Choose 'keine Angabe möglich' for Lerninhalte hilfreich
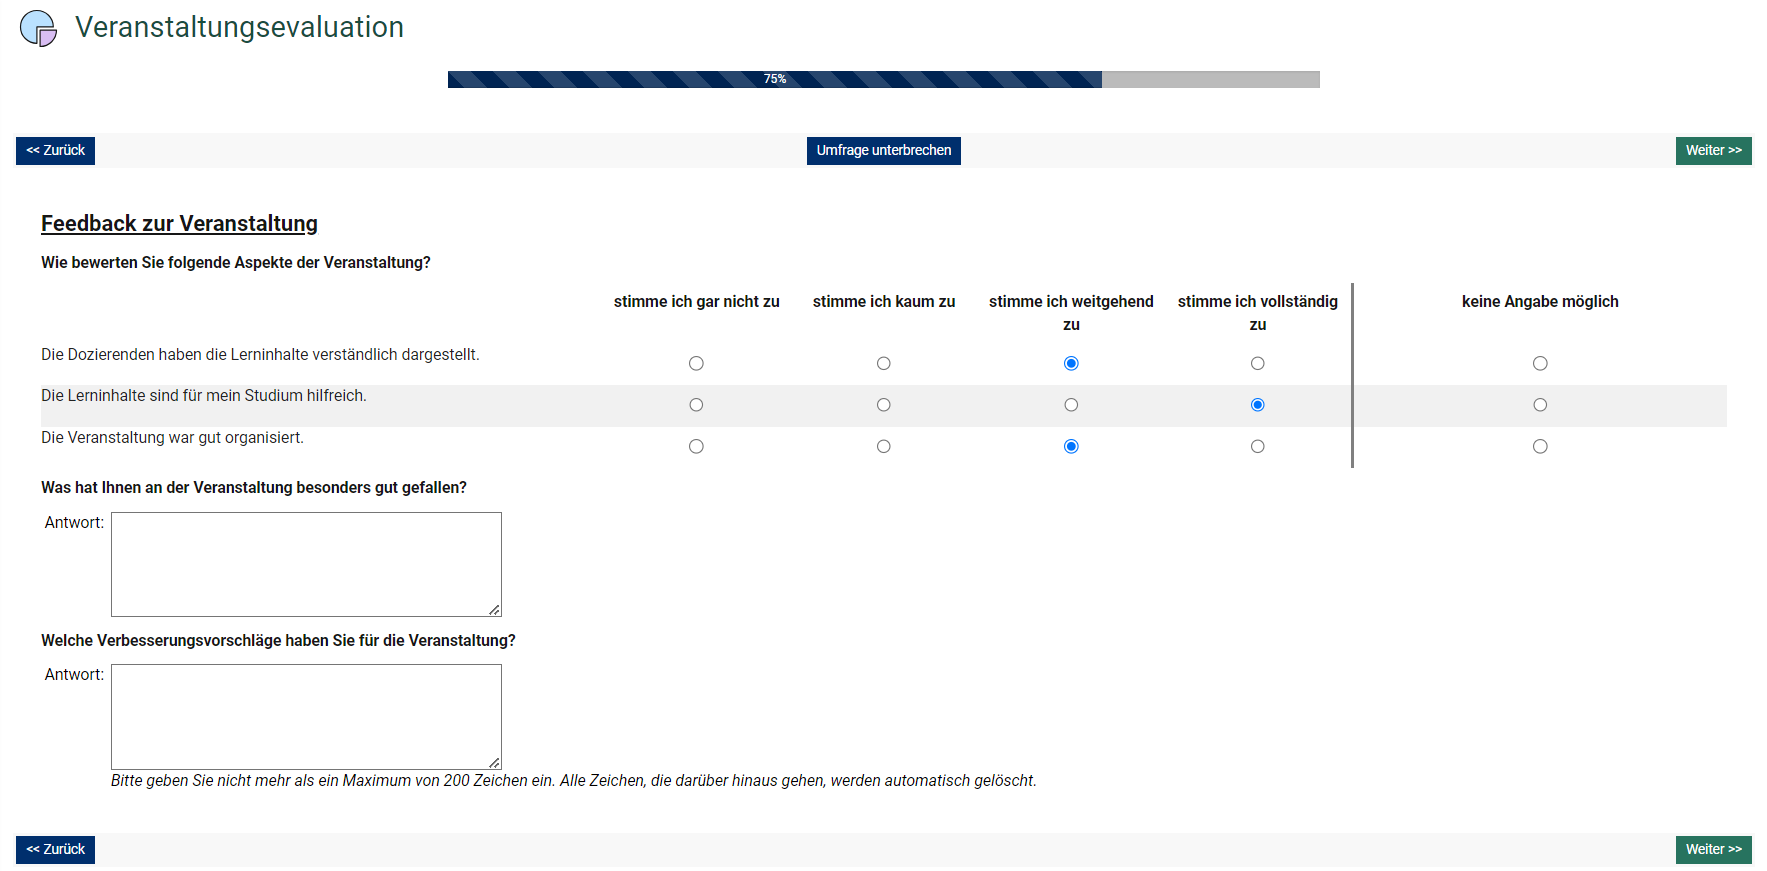This screenshot has height=871, width=1767. pyautogui.click(x=1540, y=405)
